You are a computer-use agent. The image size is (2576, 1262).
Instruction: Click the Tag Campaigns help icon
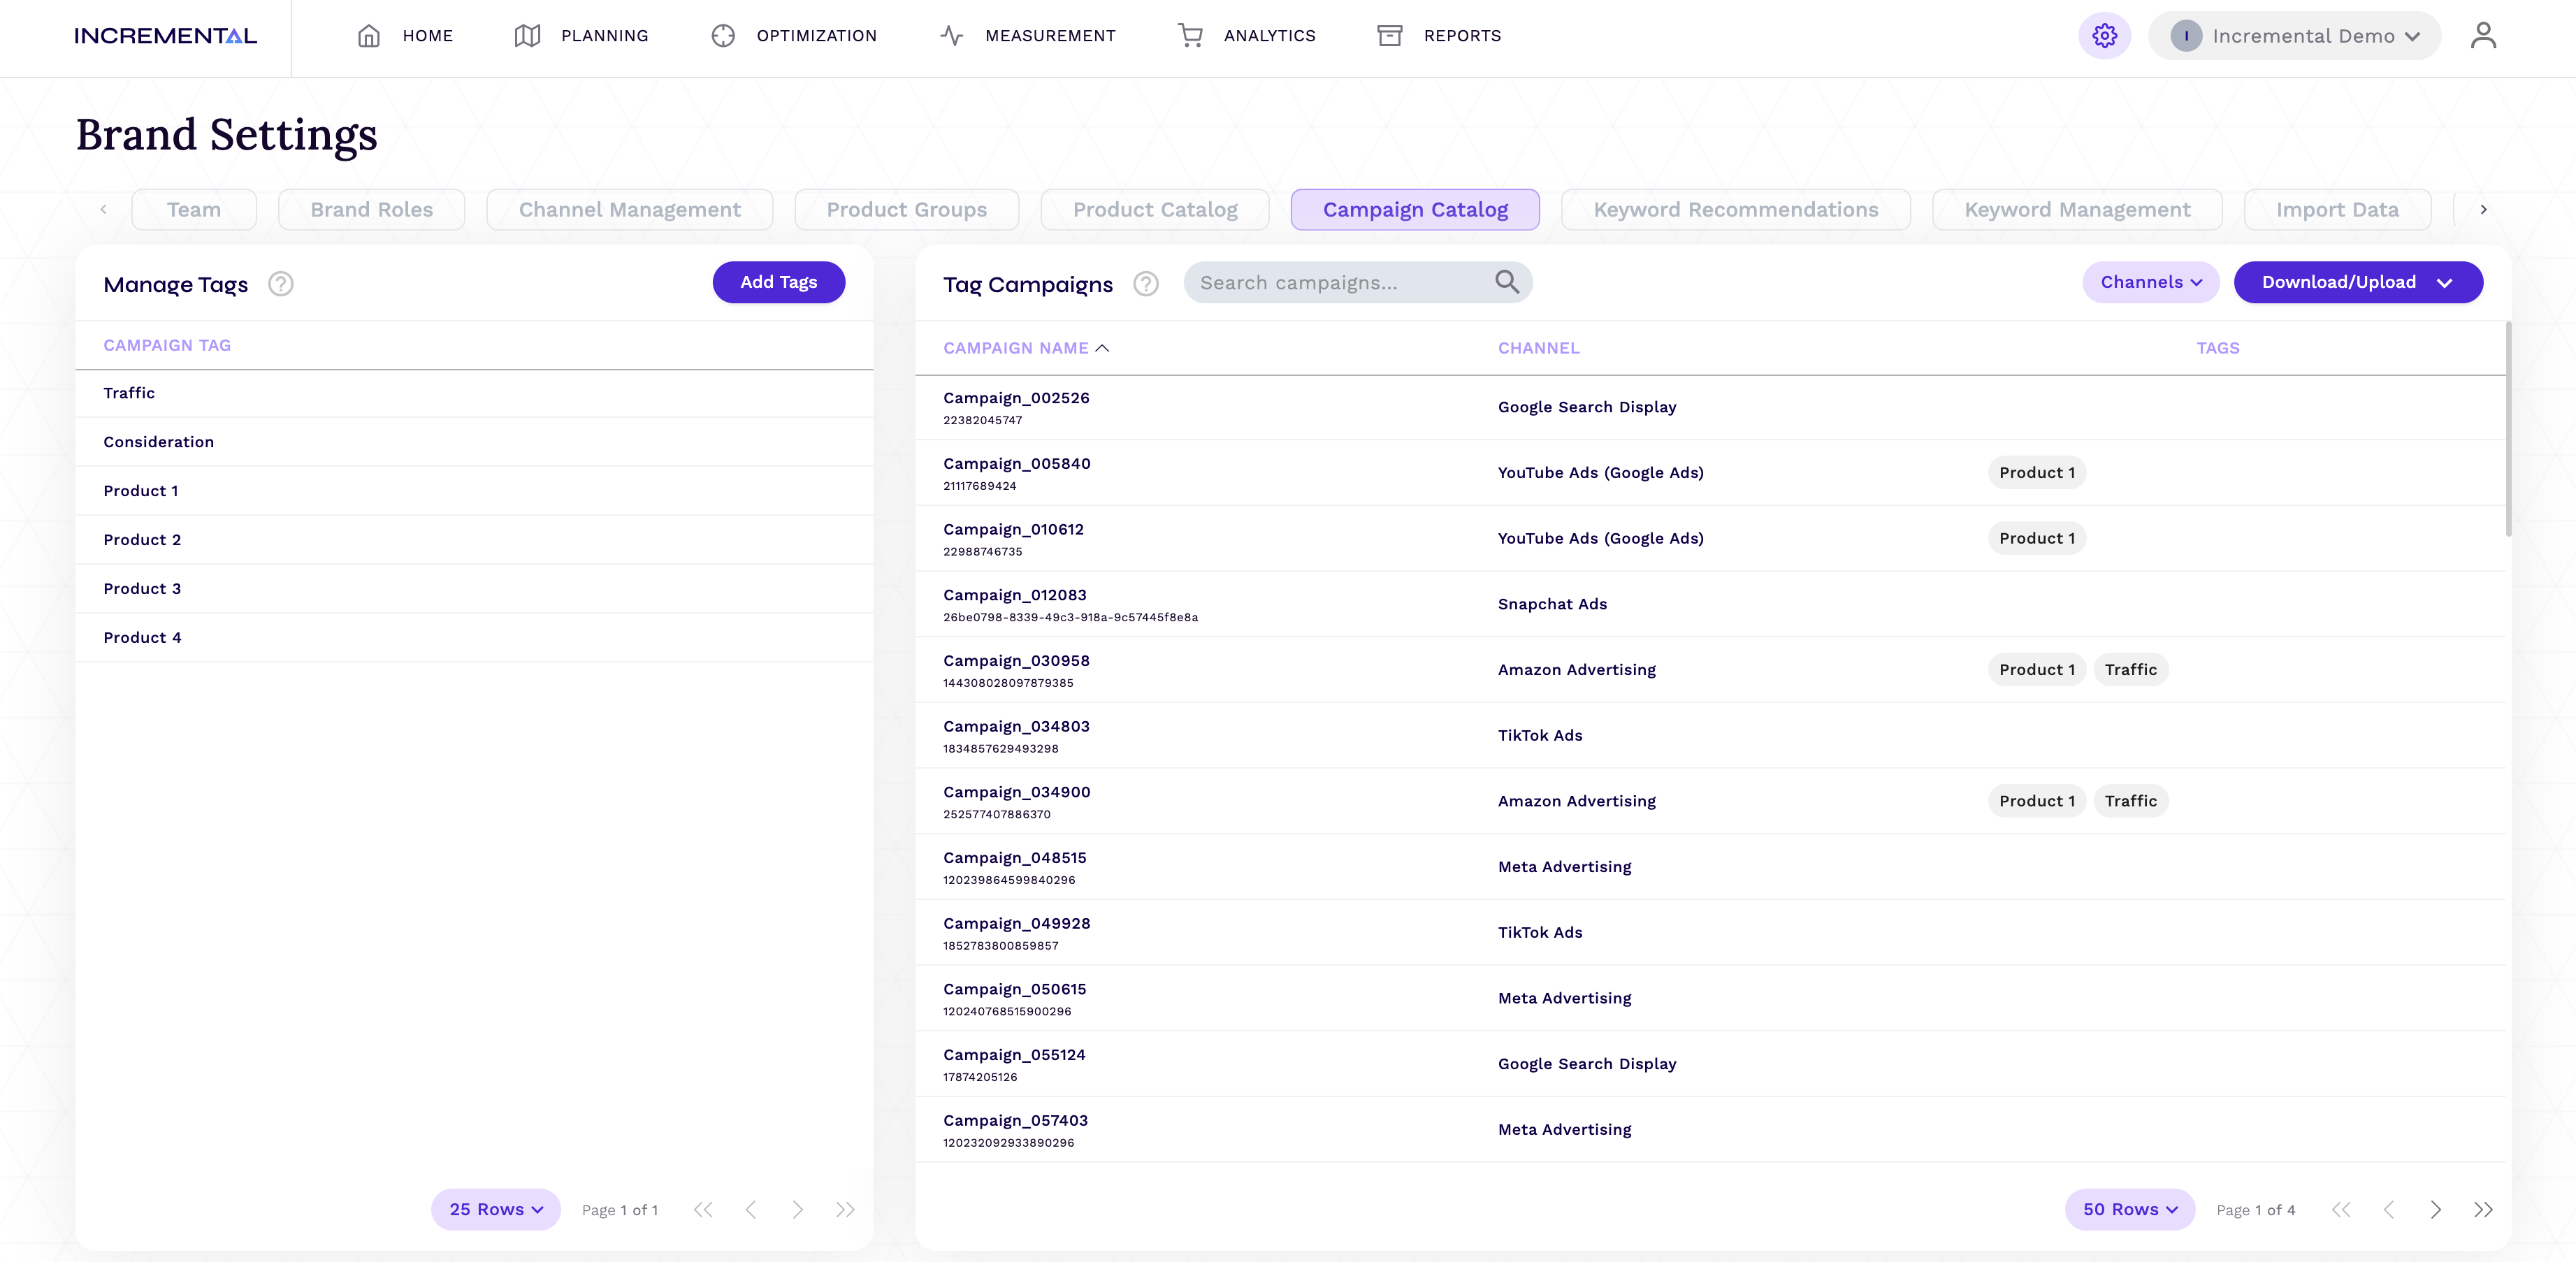coord(1146,284)
